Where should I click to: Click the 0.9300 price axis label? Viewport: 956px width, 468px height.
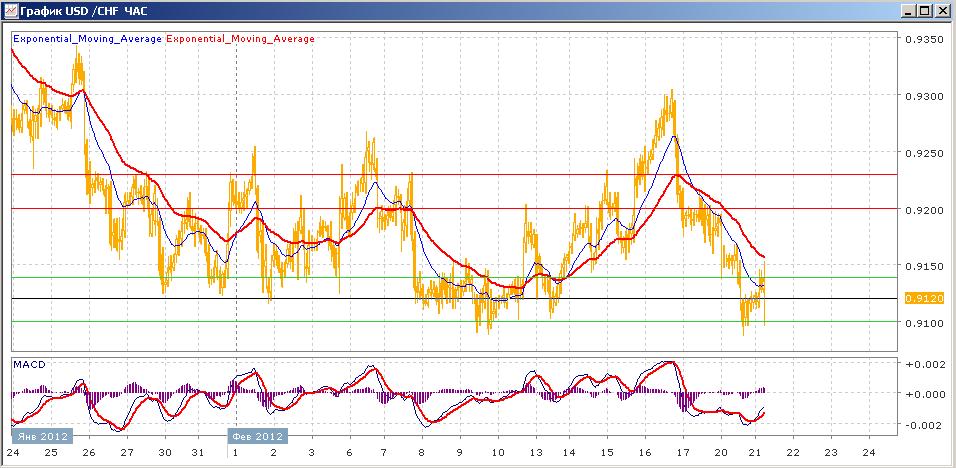point(924,96)
